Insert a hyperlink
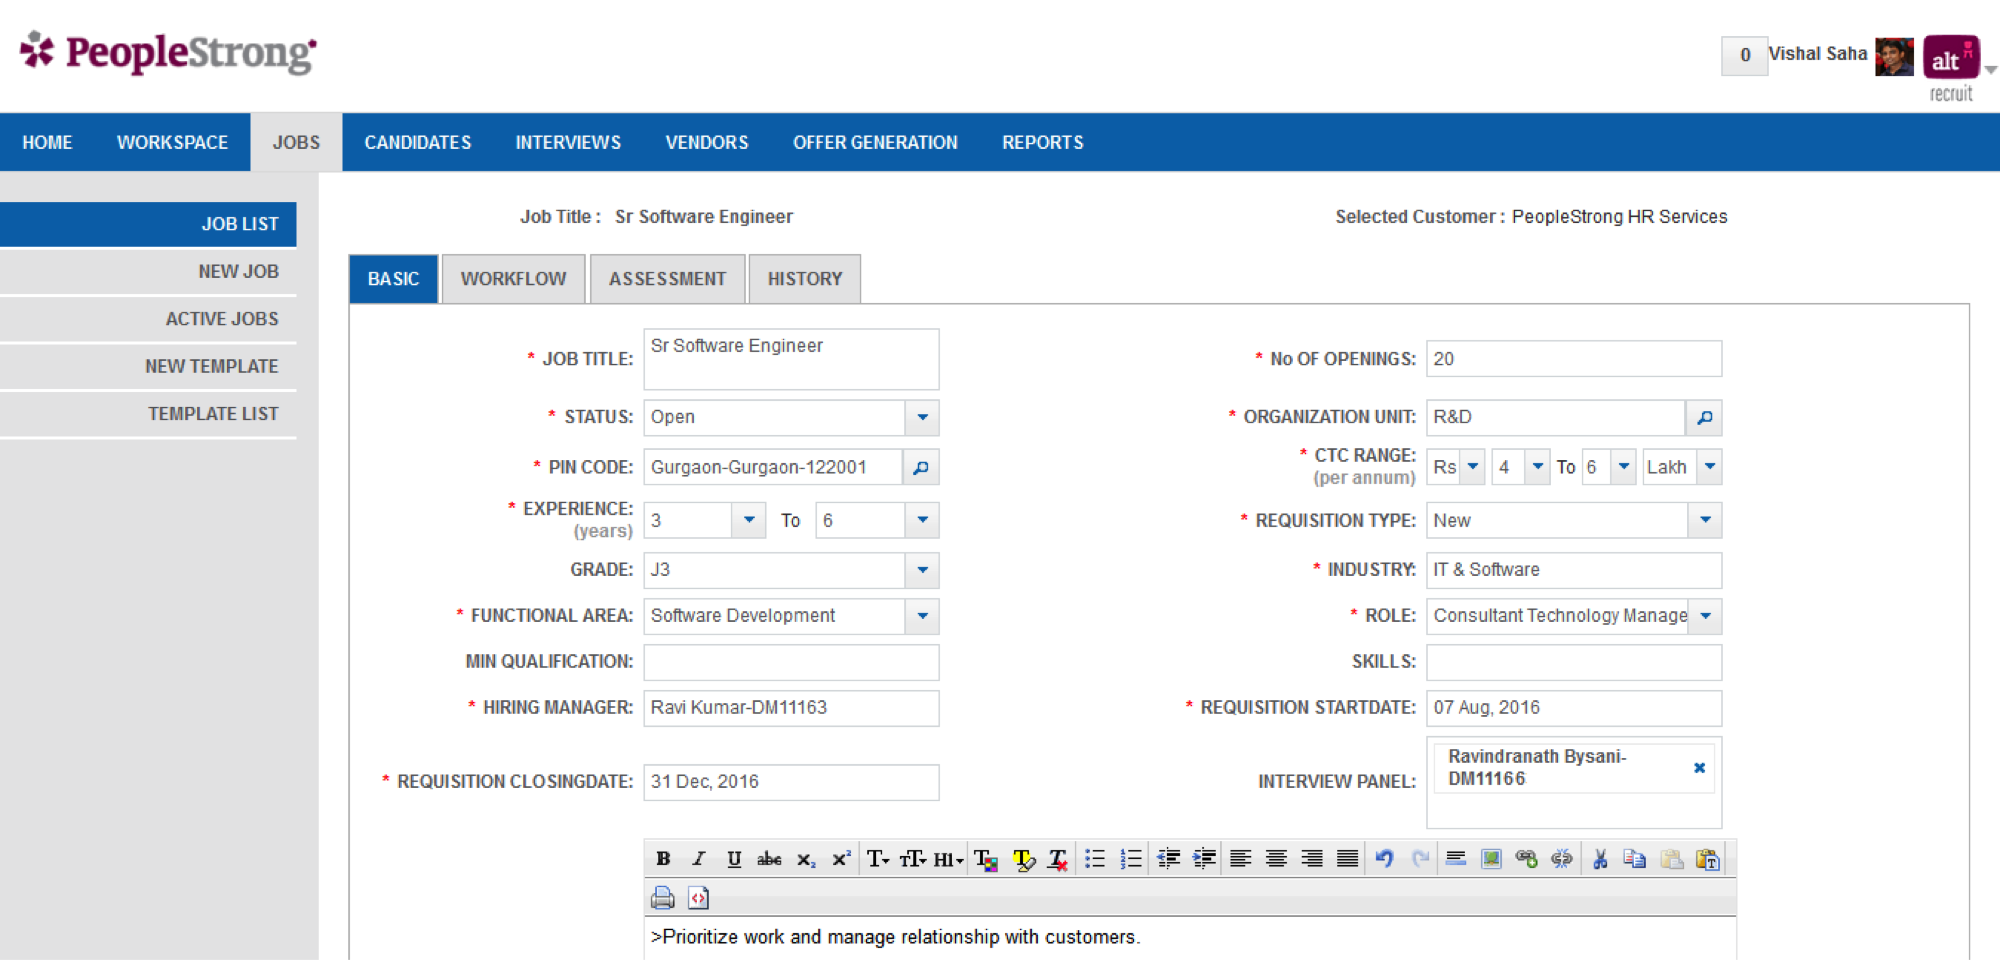This screenshot has height=969, width=2000. [x=1526, y=859]
